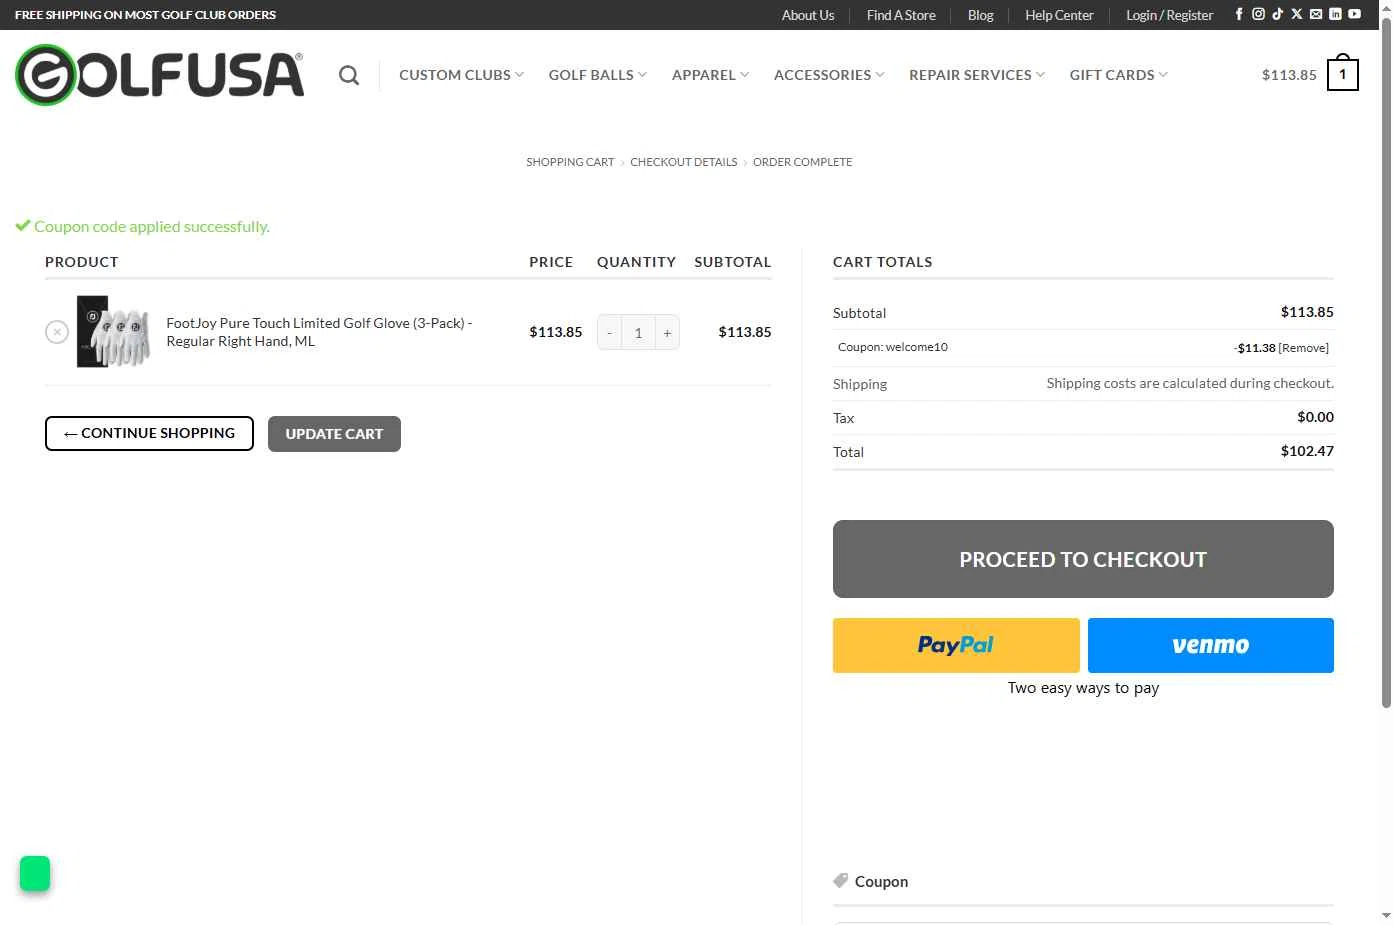Open the Find A Store link
The width and height of the screenshot is (1394, 925).
point(901,15)
